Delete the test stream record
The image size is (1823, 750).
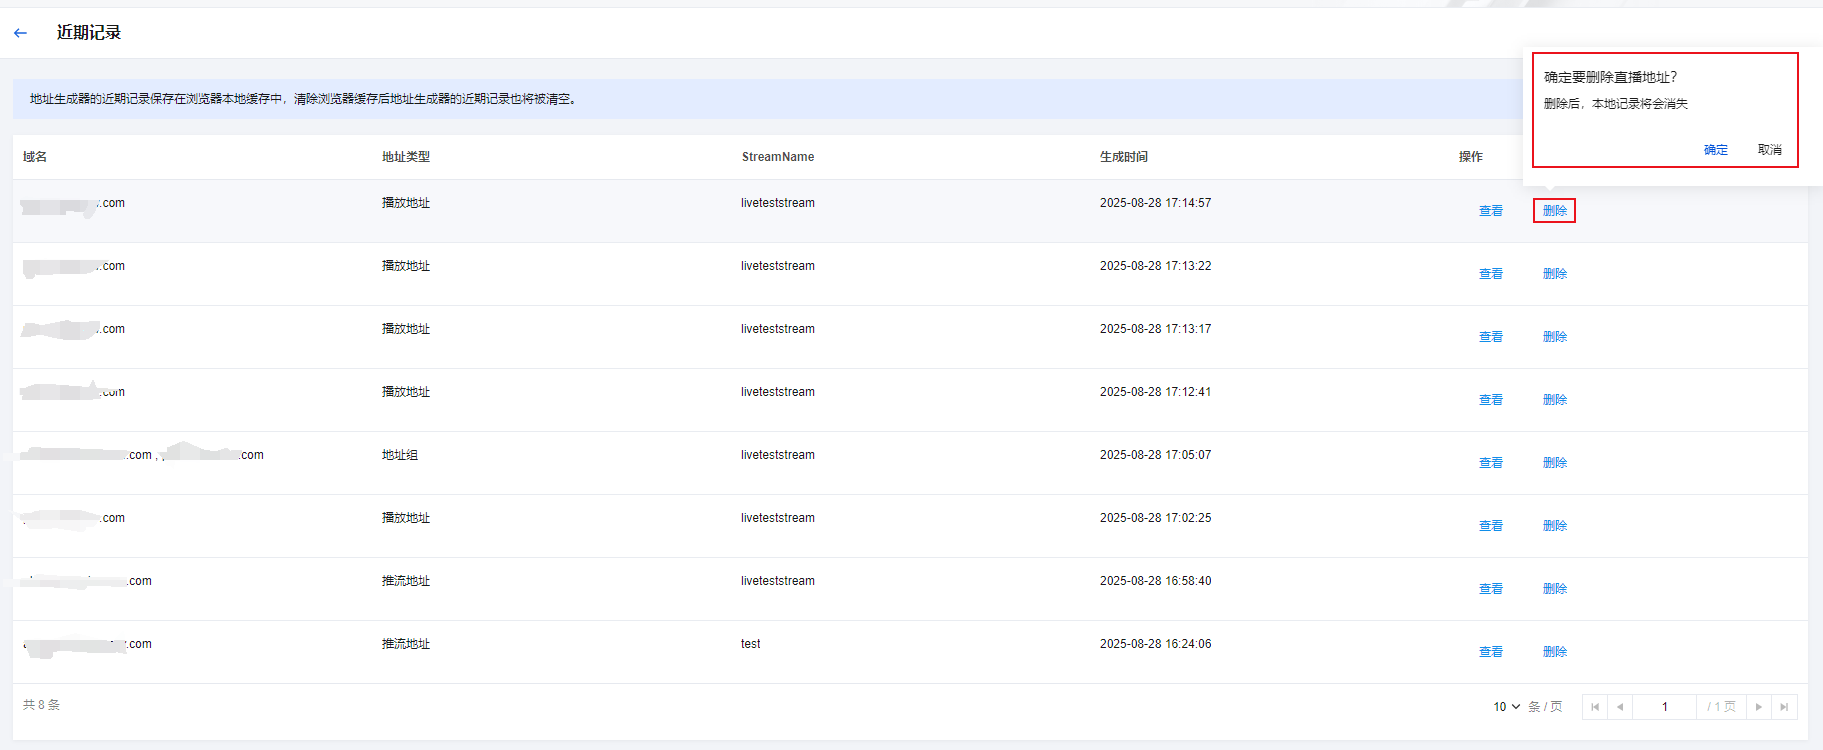coord(1554,652)
